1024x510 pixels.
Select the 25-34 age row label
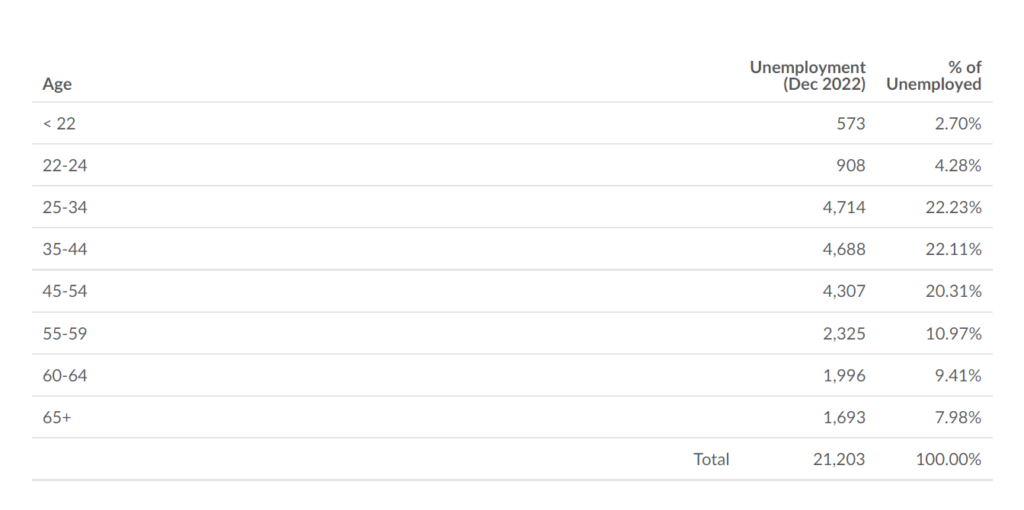click(65, 207)
